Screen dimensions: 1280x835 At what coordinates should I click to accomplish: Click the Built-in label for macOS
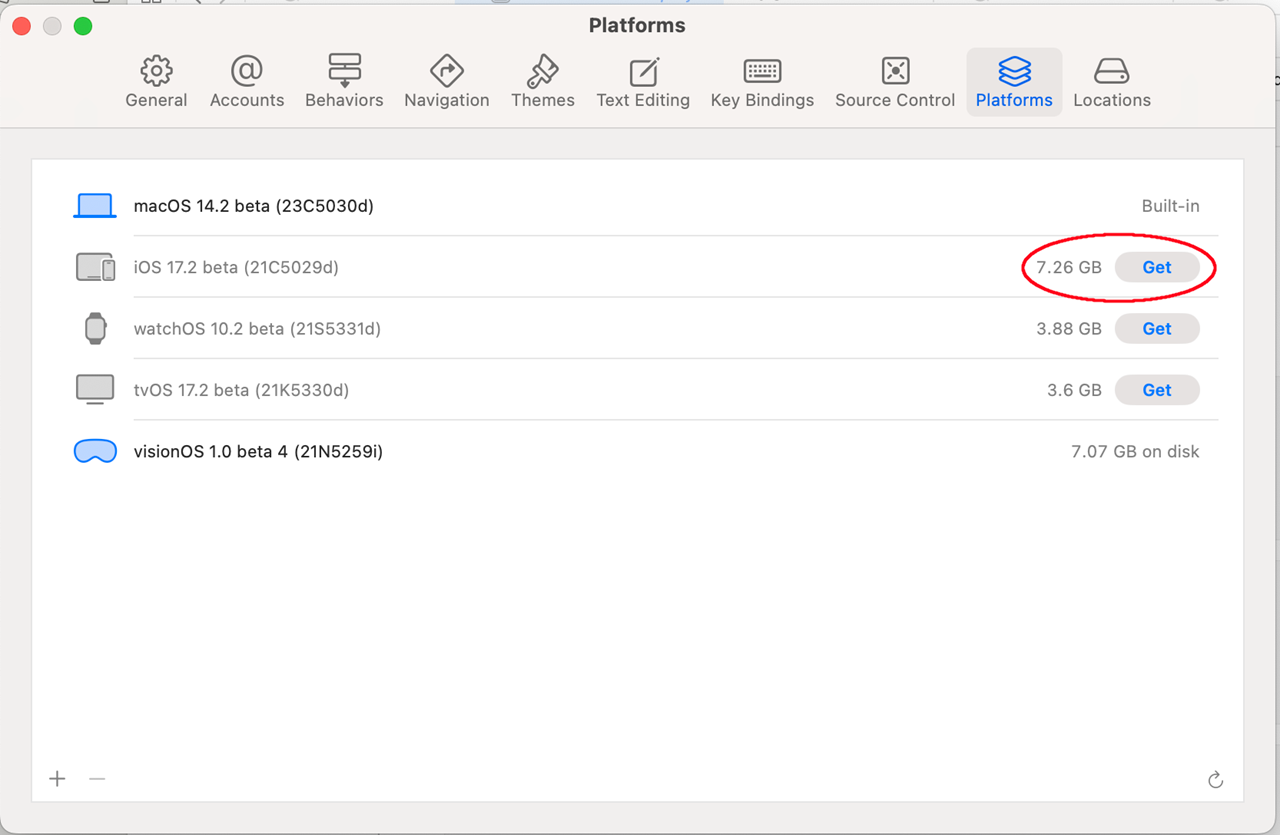[1170, 206]
